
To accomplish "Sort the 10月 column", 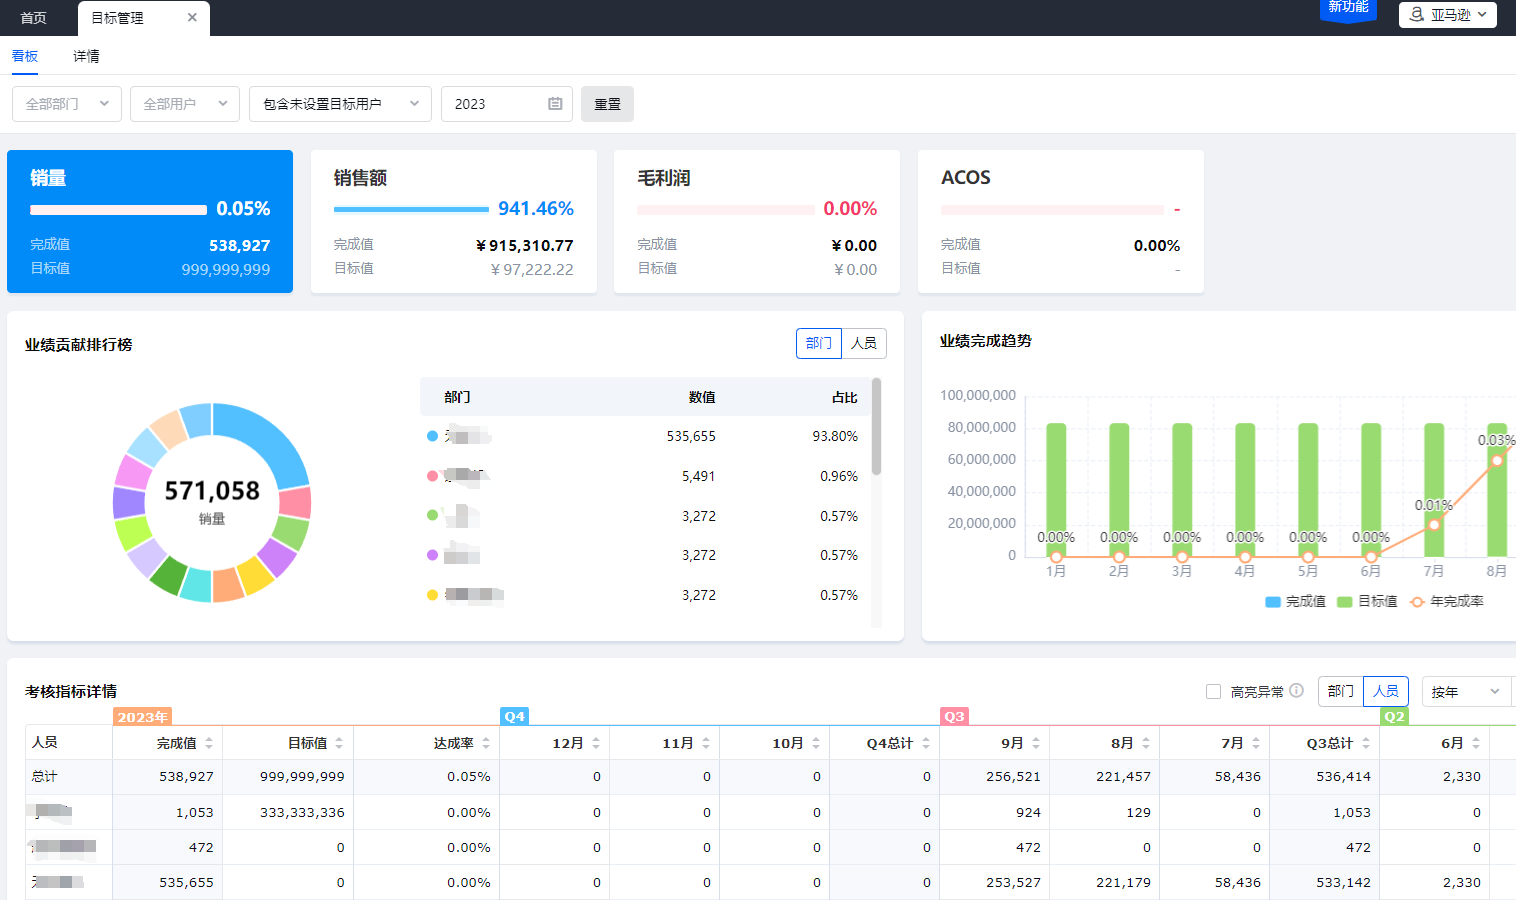I will tap(816, 743).
